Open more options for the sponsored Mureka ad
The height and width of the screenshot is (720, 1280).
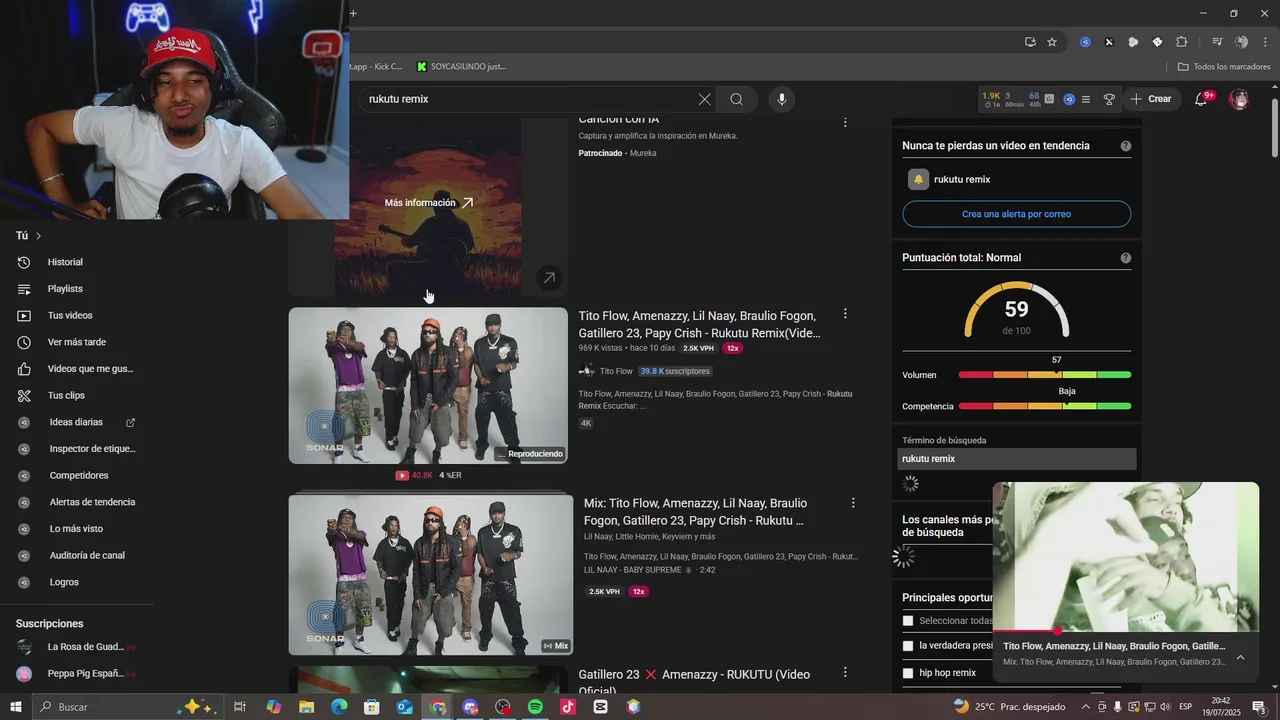845,122
